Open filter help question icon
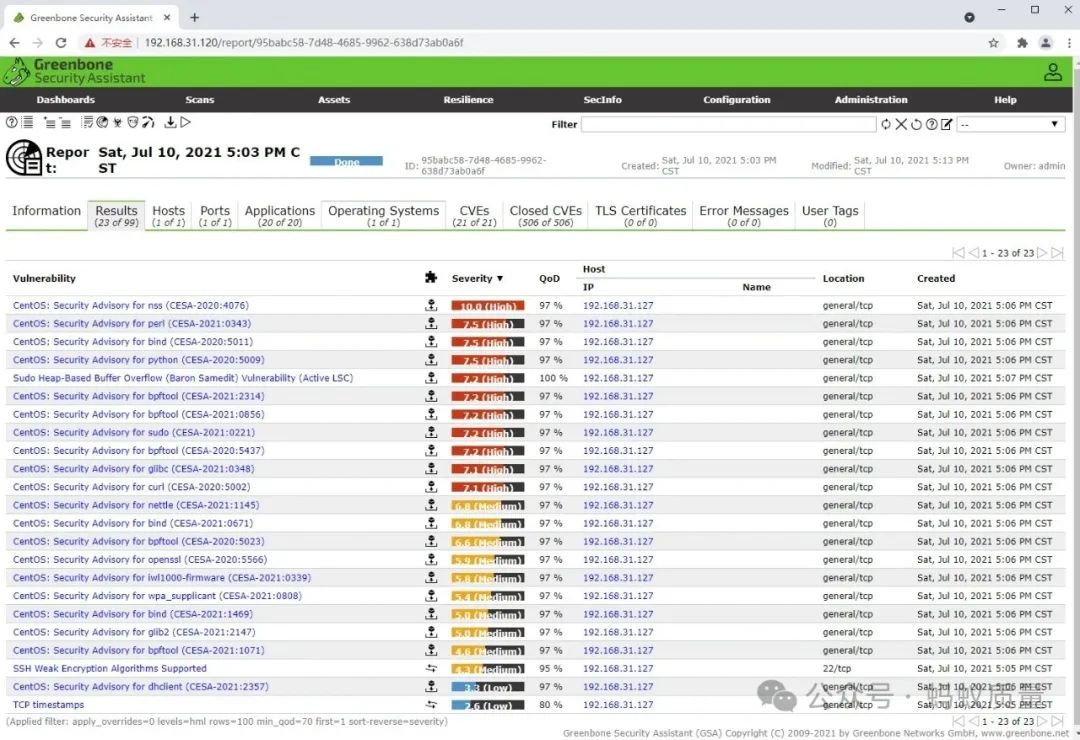 931,124
